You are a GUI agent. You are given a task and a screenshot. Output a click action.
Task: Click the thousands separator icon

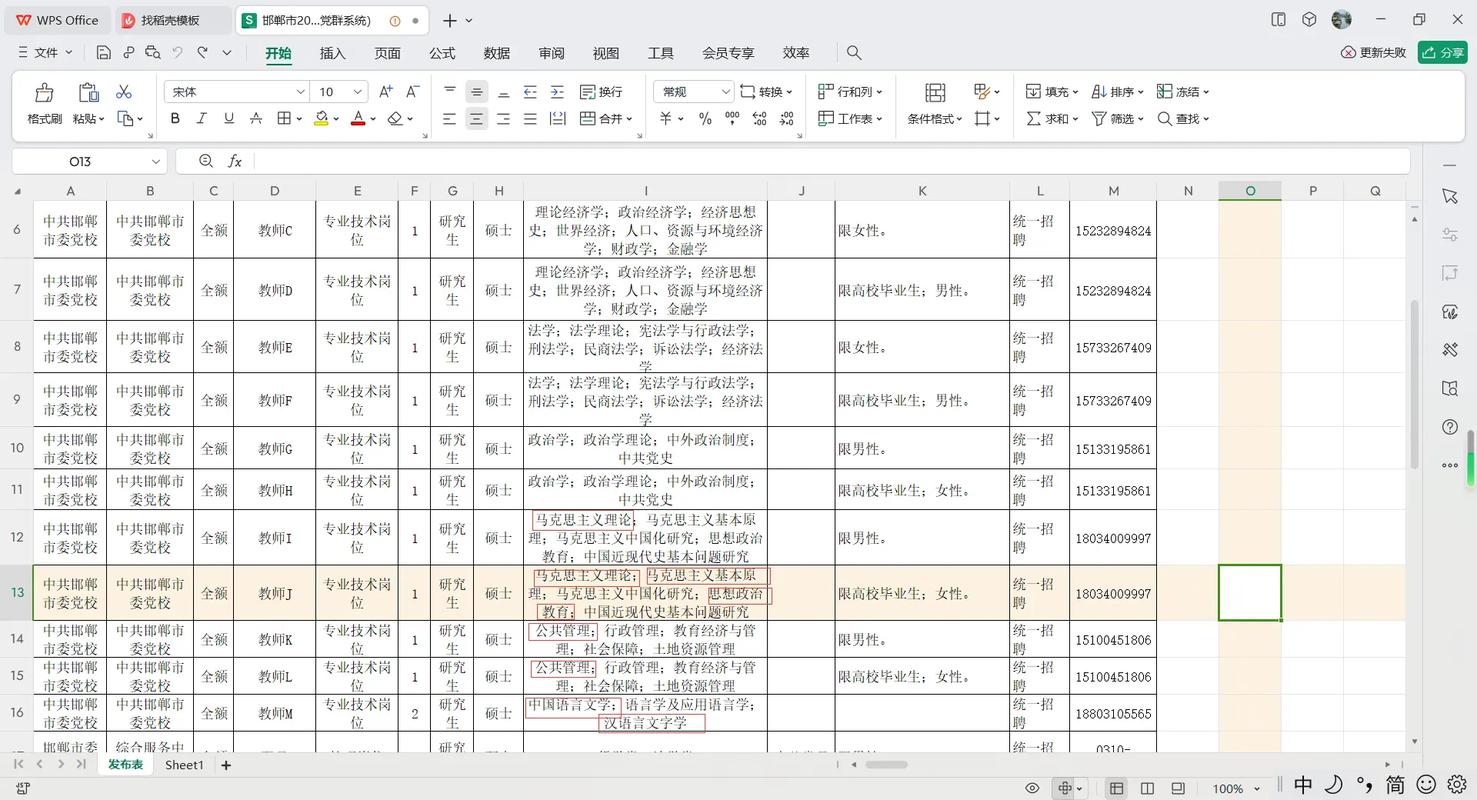[x=732, y=119]
